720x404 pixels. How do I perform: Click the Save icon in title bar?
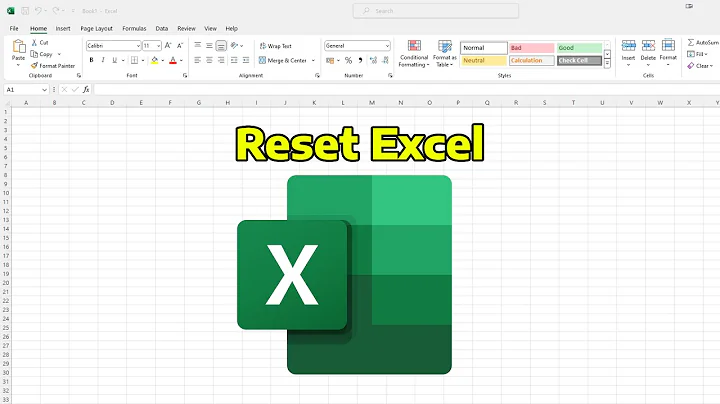pos(25,11)
